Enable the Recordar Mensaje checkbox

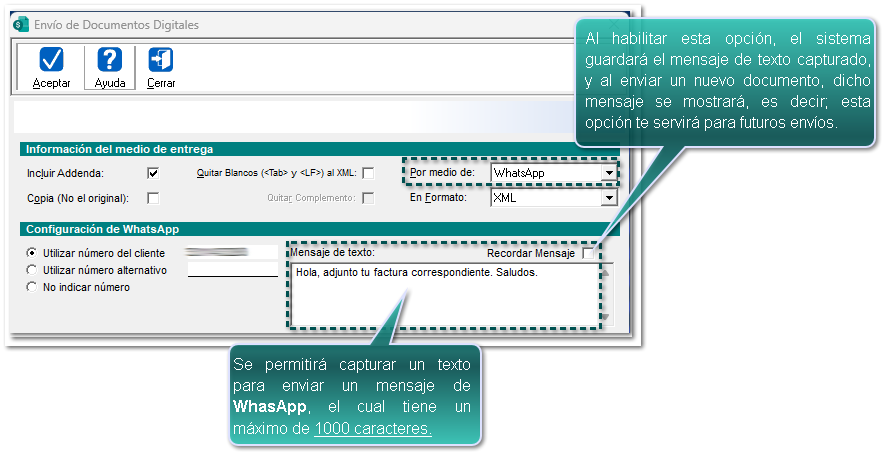[588, 254]
